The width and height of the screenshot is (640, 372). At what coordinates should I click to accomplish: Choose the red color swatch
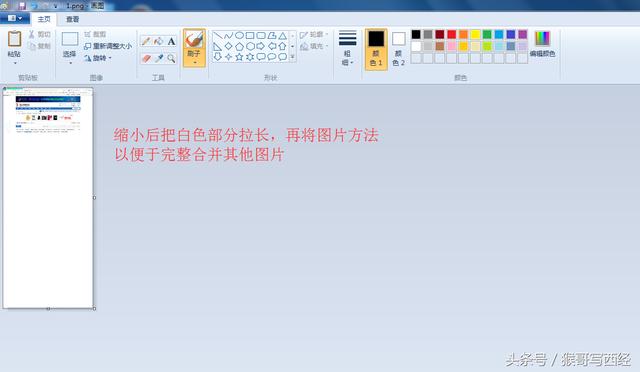click(x=451, y=34)
